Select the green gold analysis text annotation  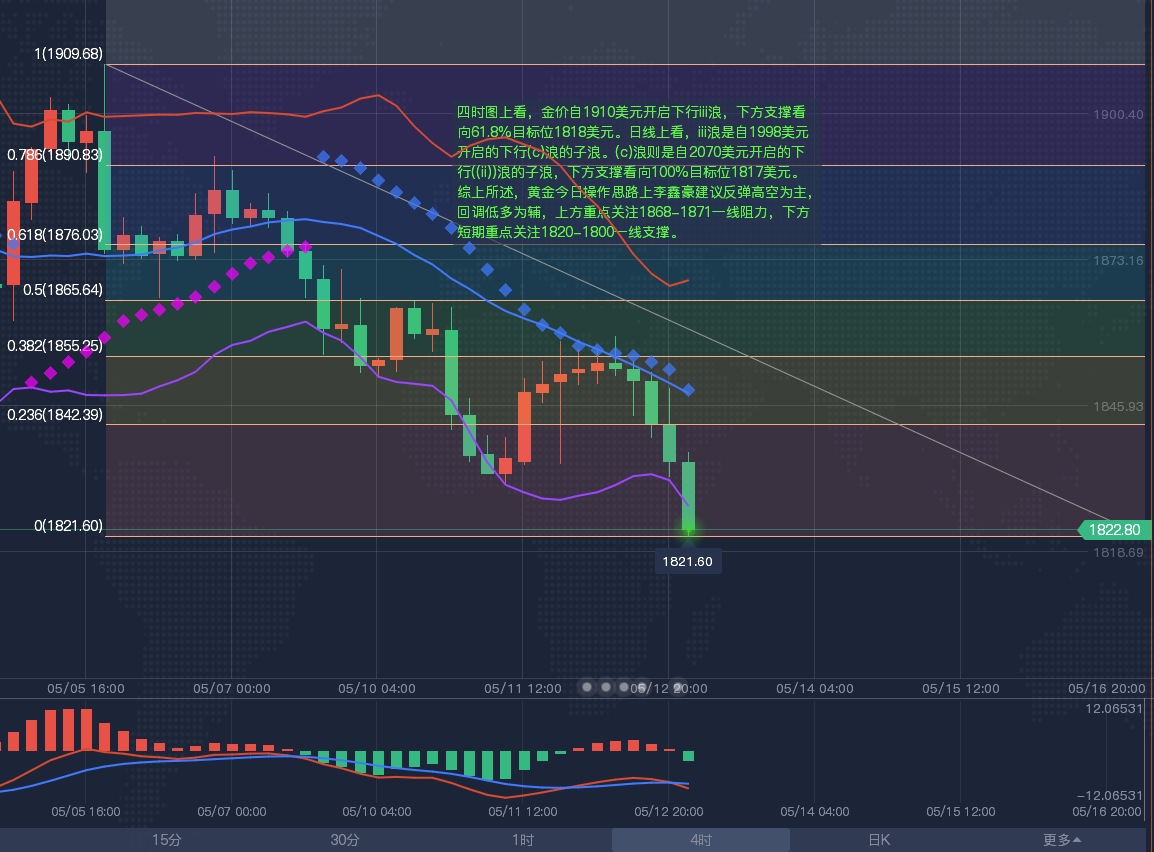[634, 172]
